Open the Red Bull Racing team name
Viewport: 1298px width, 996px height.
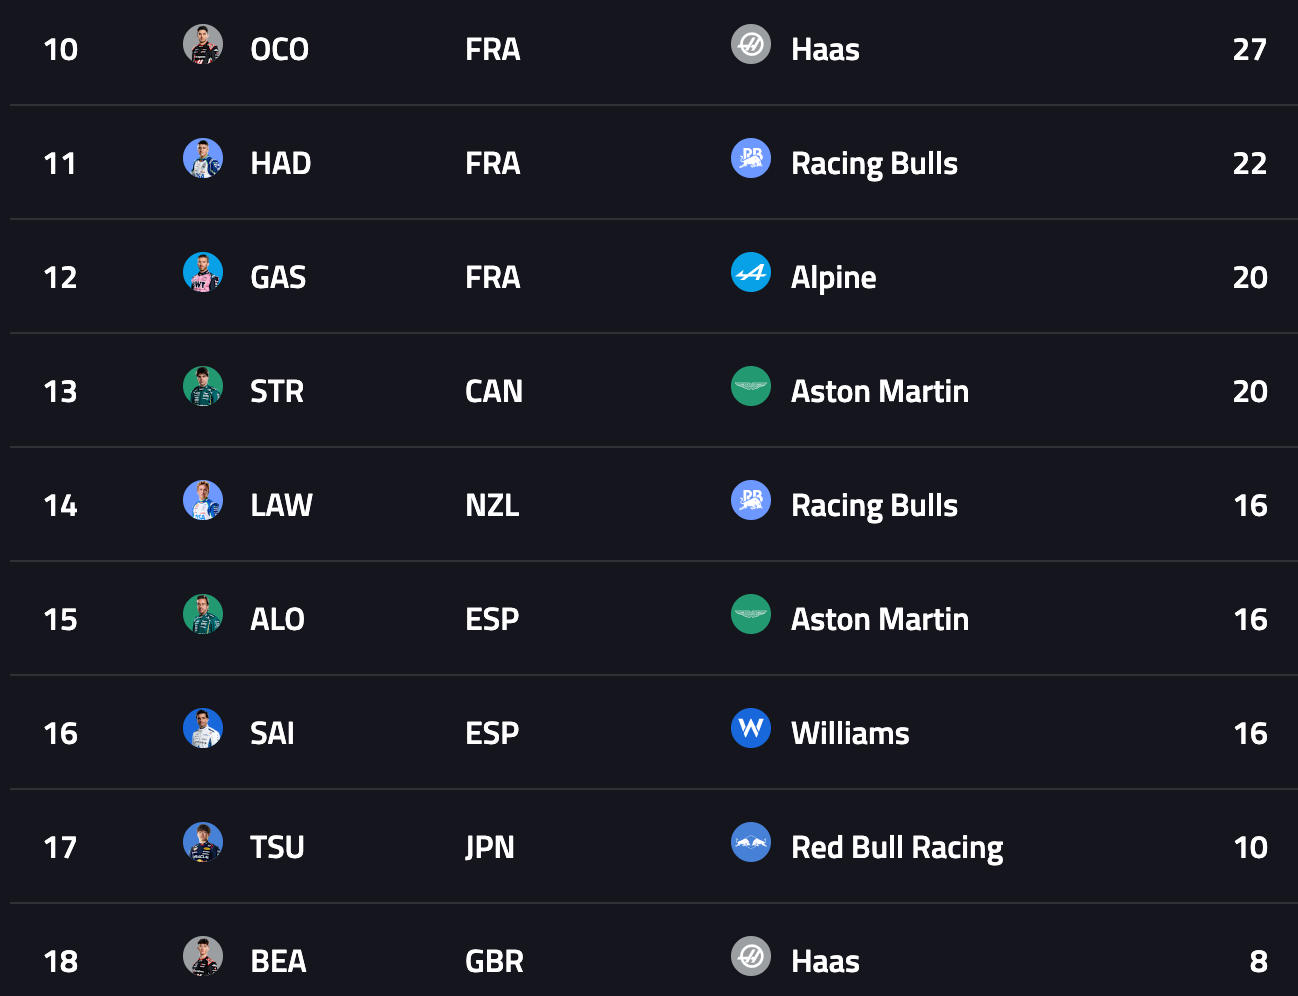point(897,848)
